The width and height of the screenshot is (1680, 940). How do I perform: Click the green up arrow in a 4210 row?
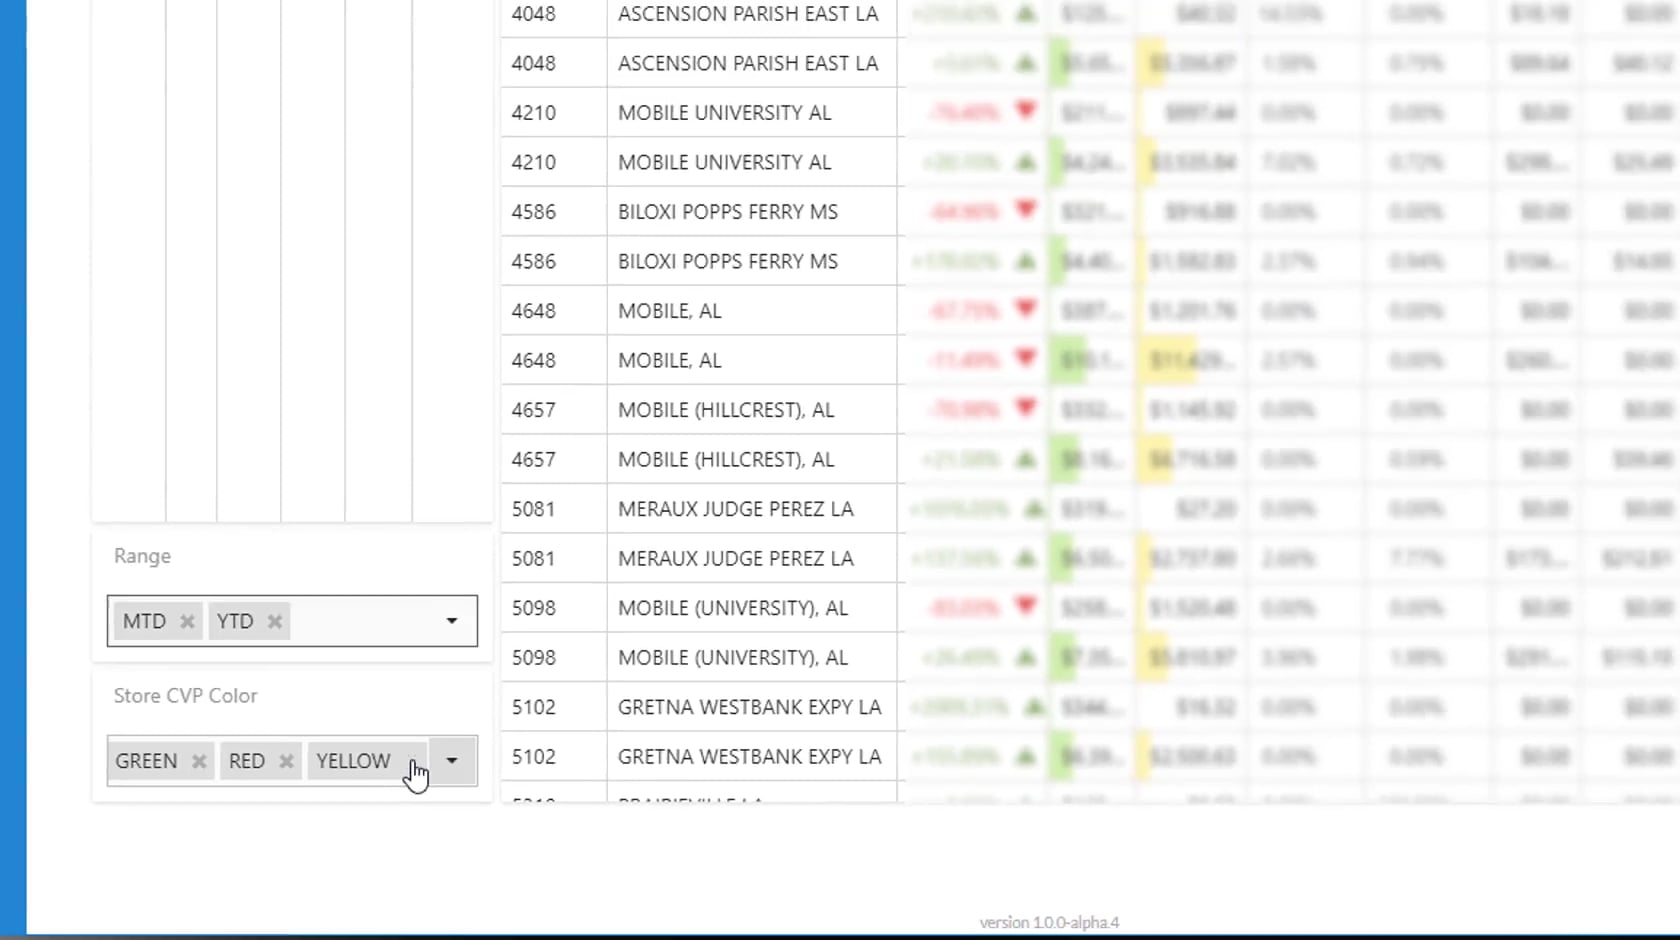1025,162
